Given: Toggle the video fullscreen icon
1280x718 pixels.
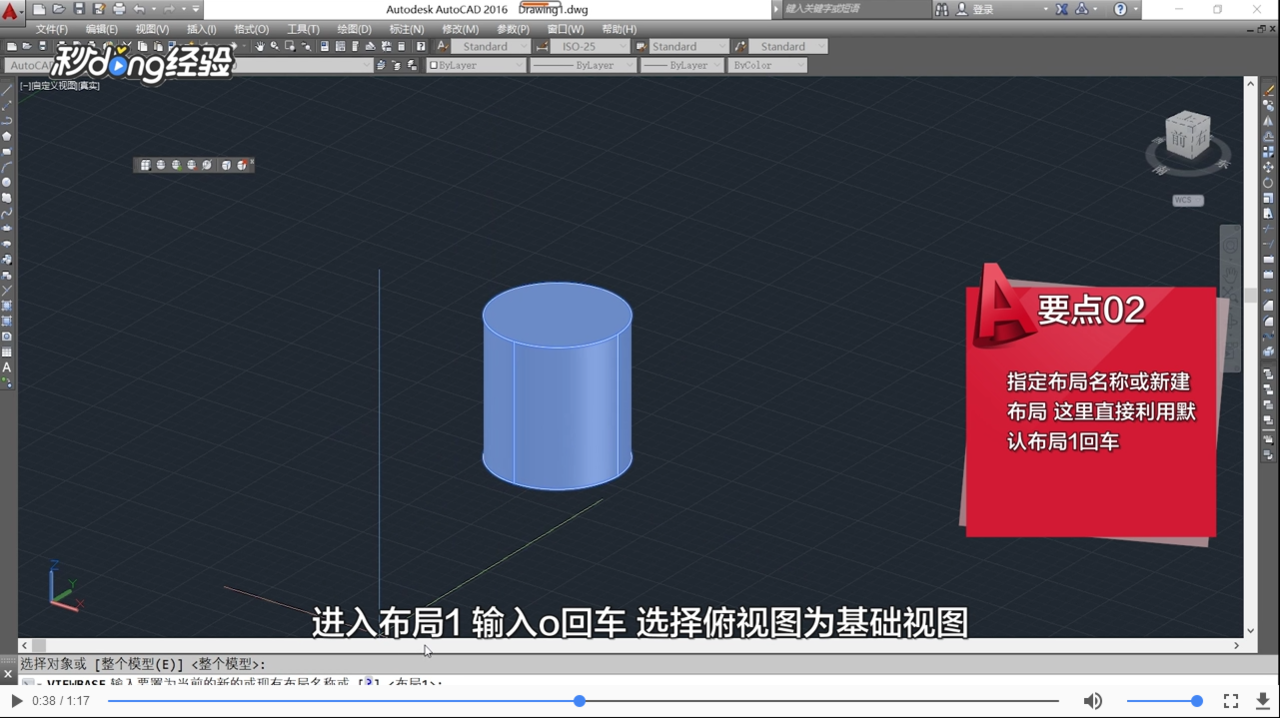Looking at the screenshot, I should coord(1231,701).
